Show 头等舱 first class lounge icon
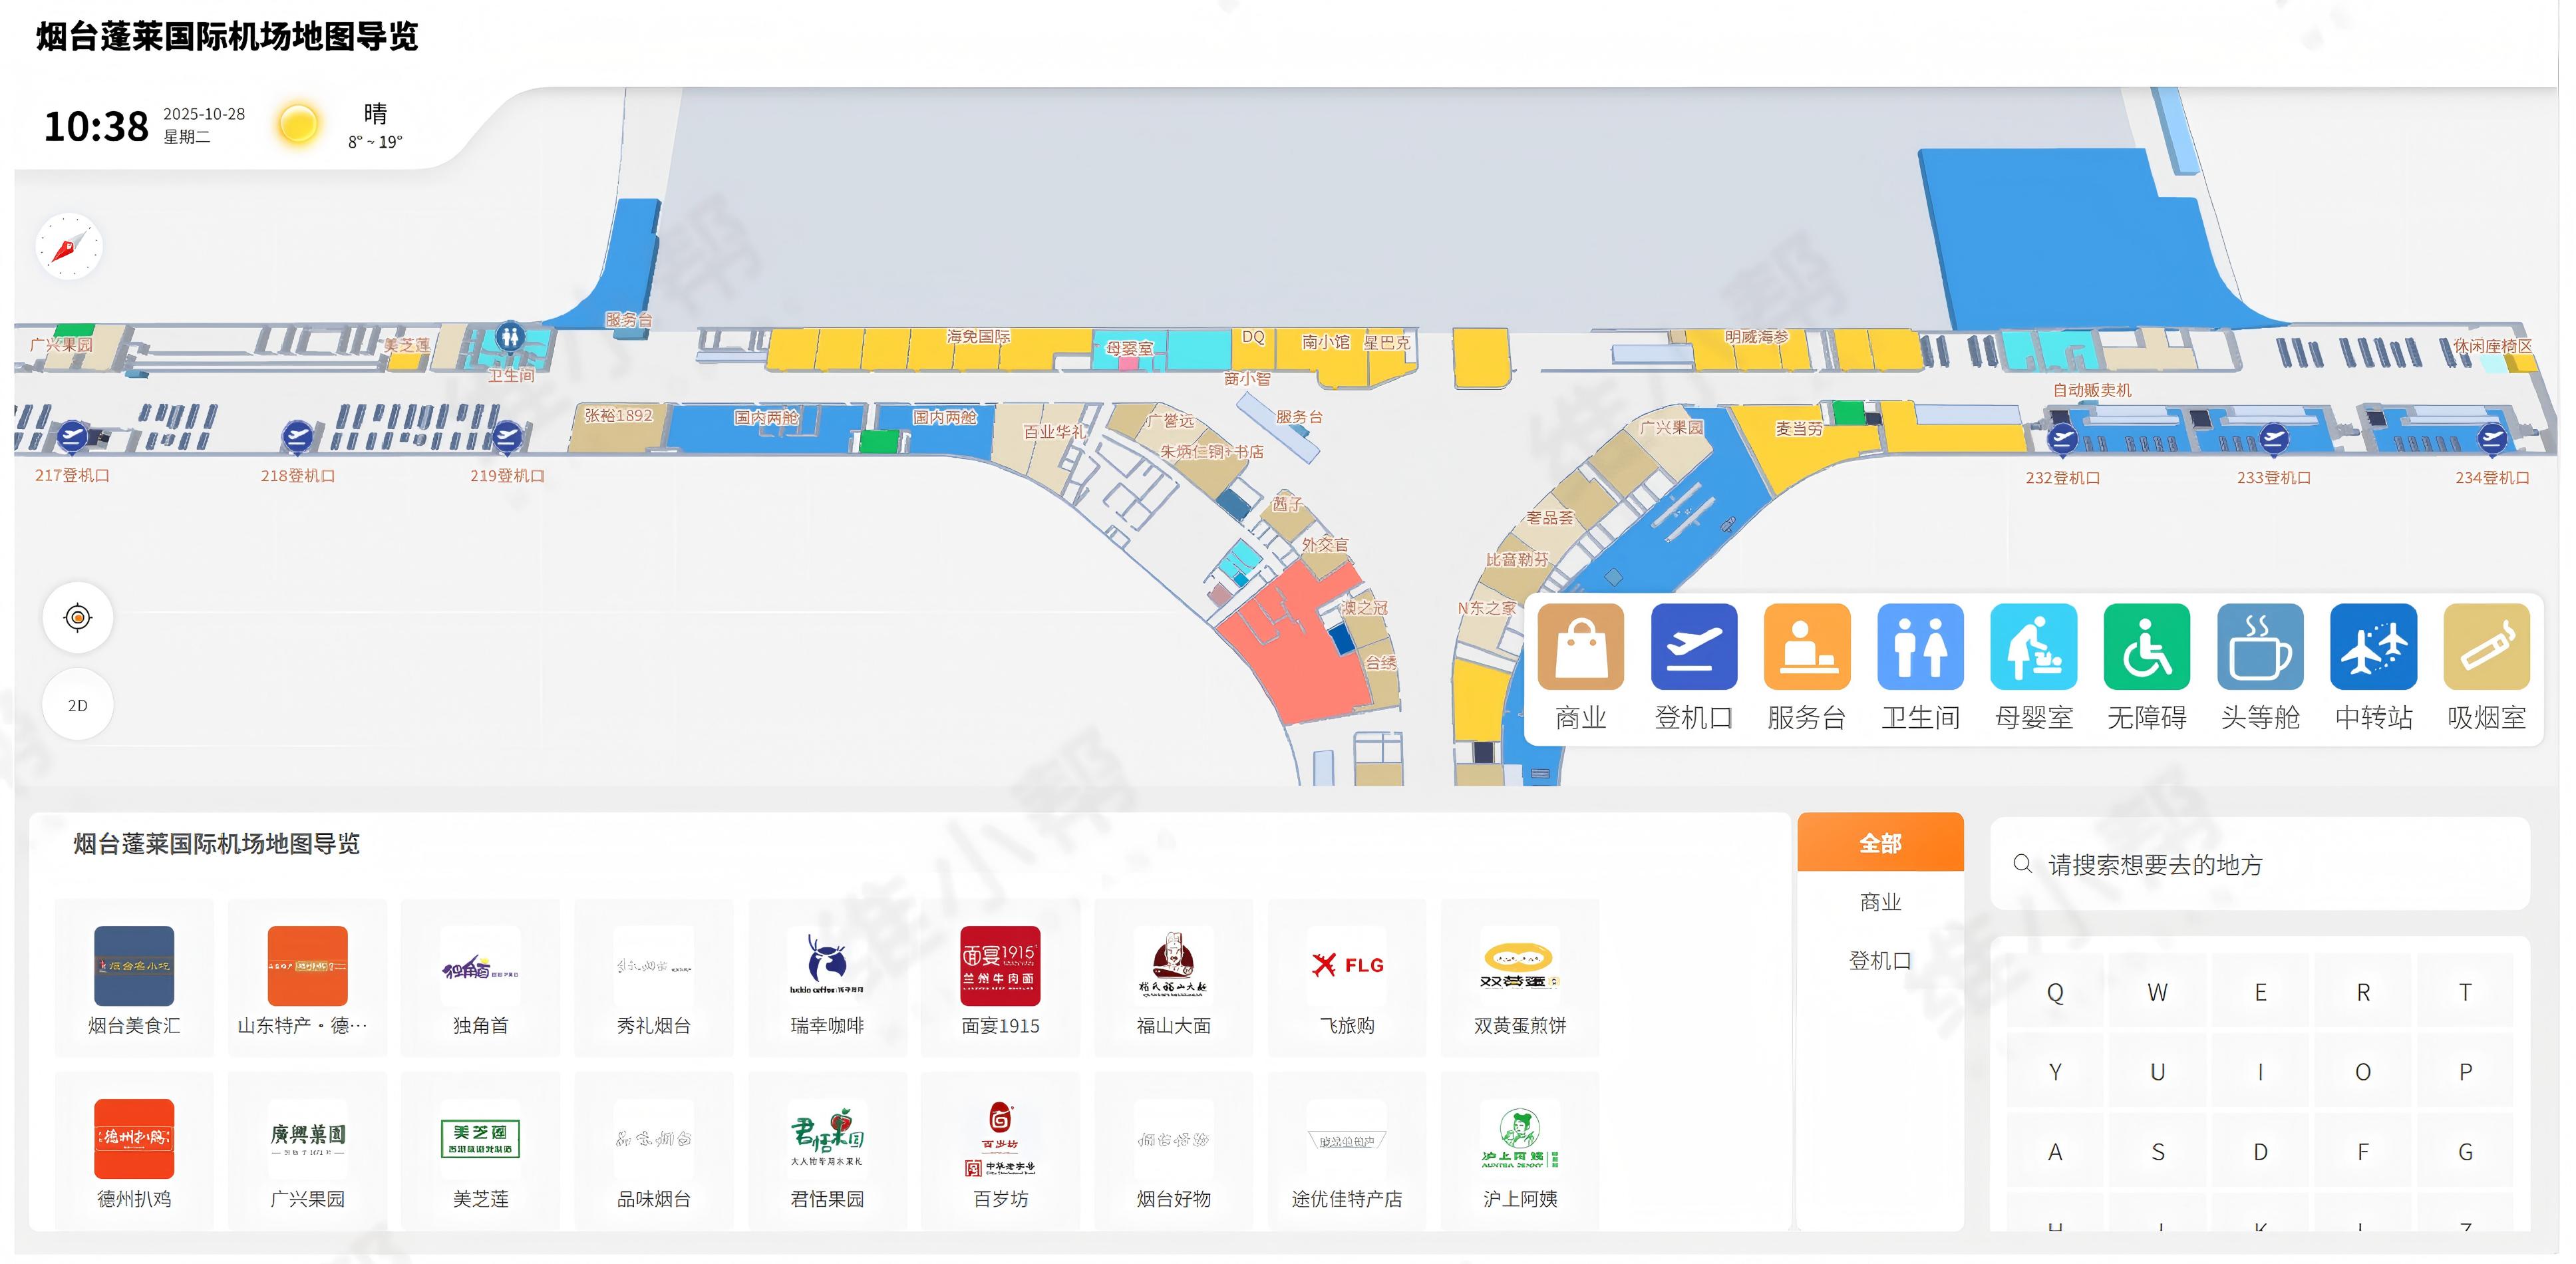This screenshot has height=1264, width=2576. click(2260, 647)
